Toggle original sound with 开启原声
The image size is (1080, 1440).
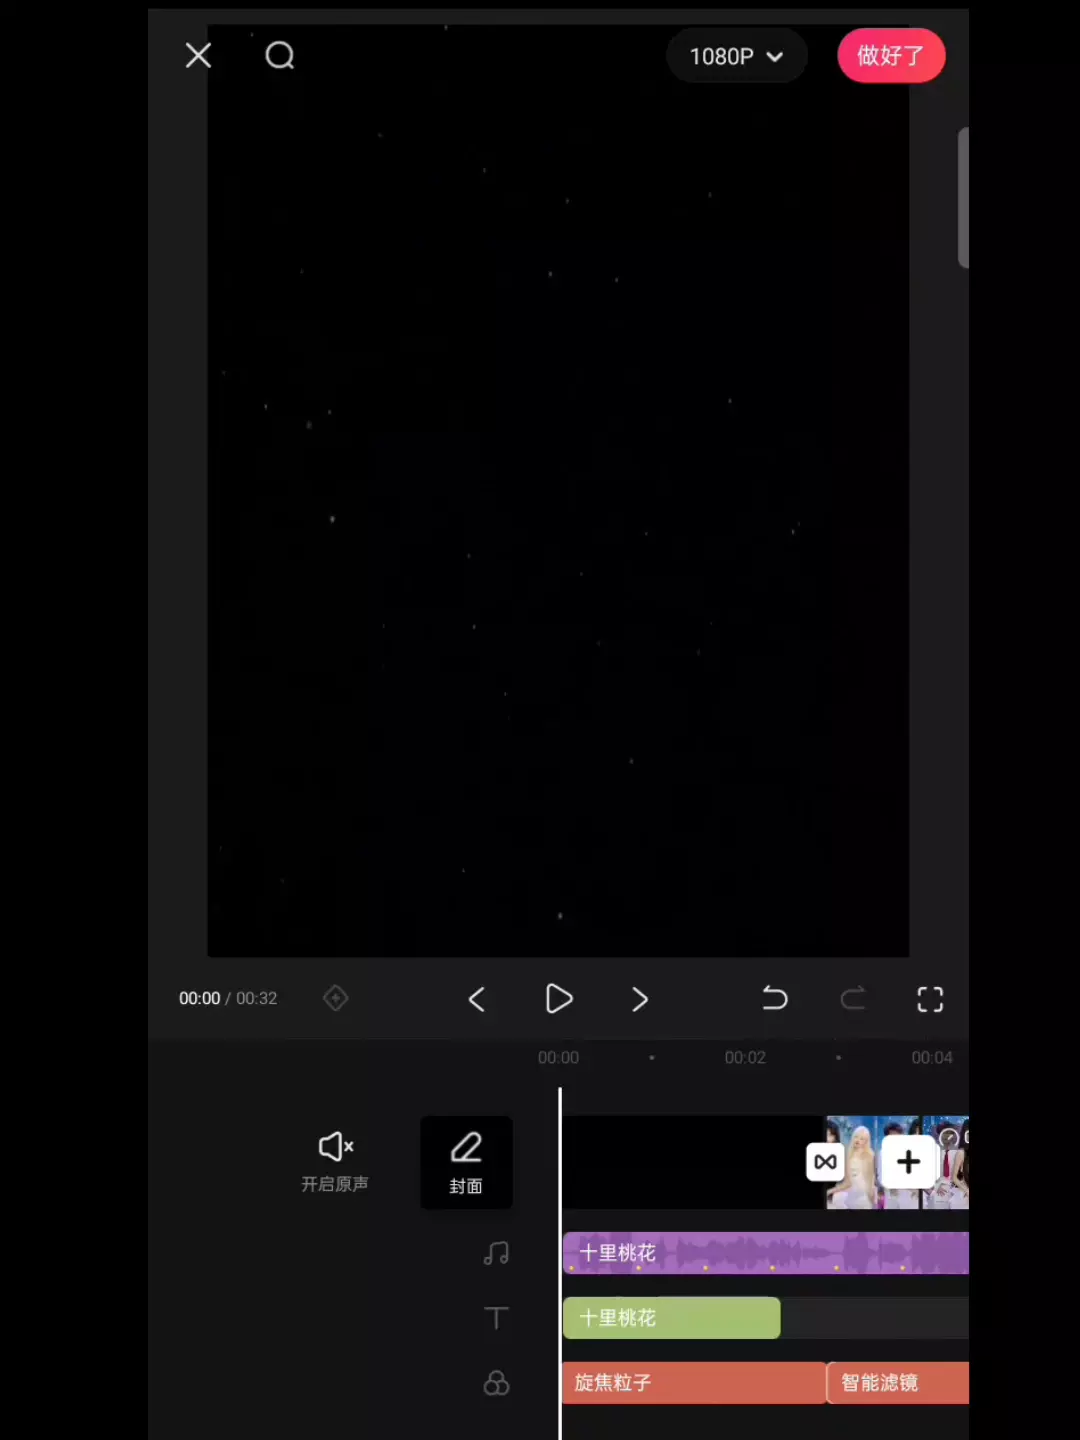(x=335, y=1161)
